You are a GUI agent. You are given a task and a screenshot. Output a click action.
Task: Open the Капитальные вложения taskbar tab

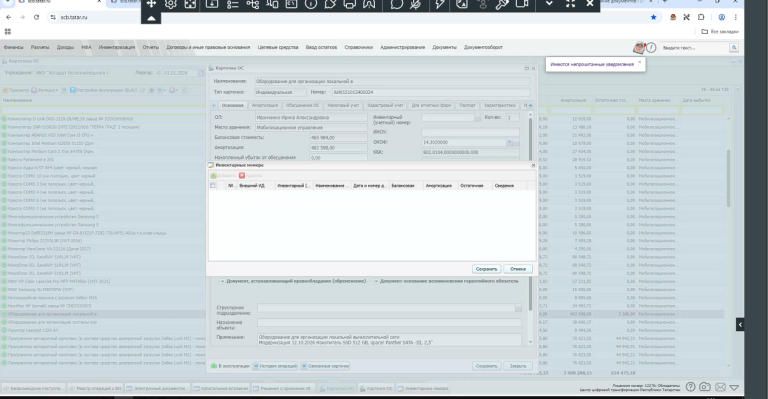coord(222,388)
